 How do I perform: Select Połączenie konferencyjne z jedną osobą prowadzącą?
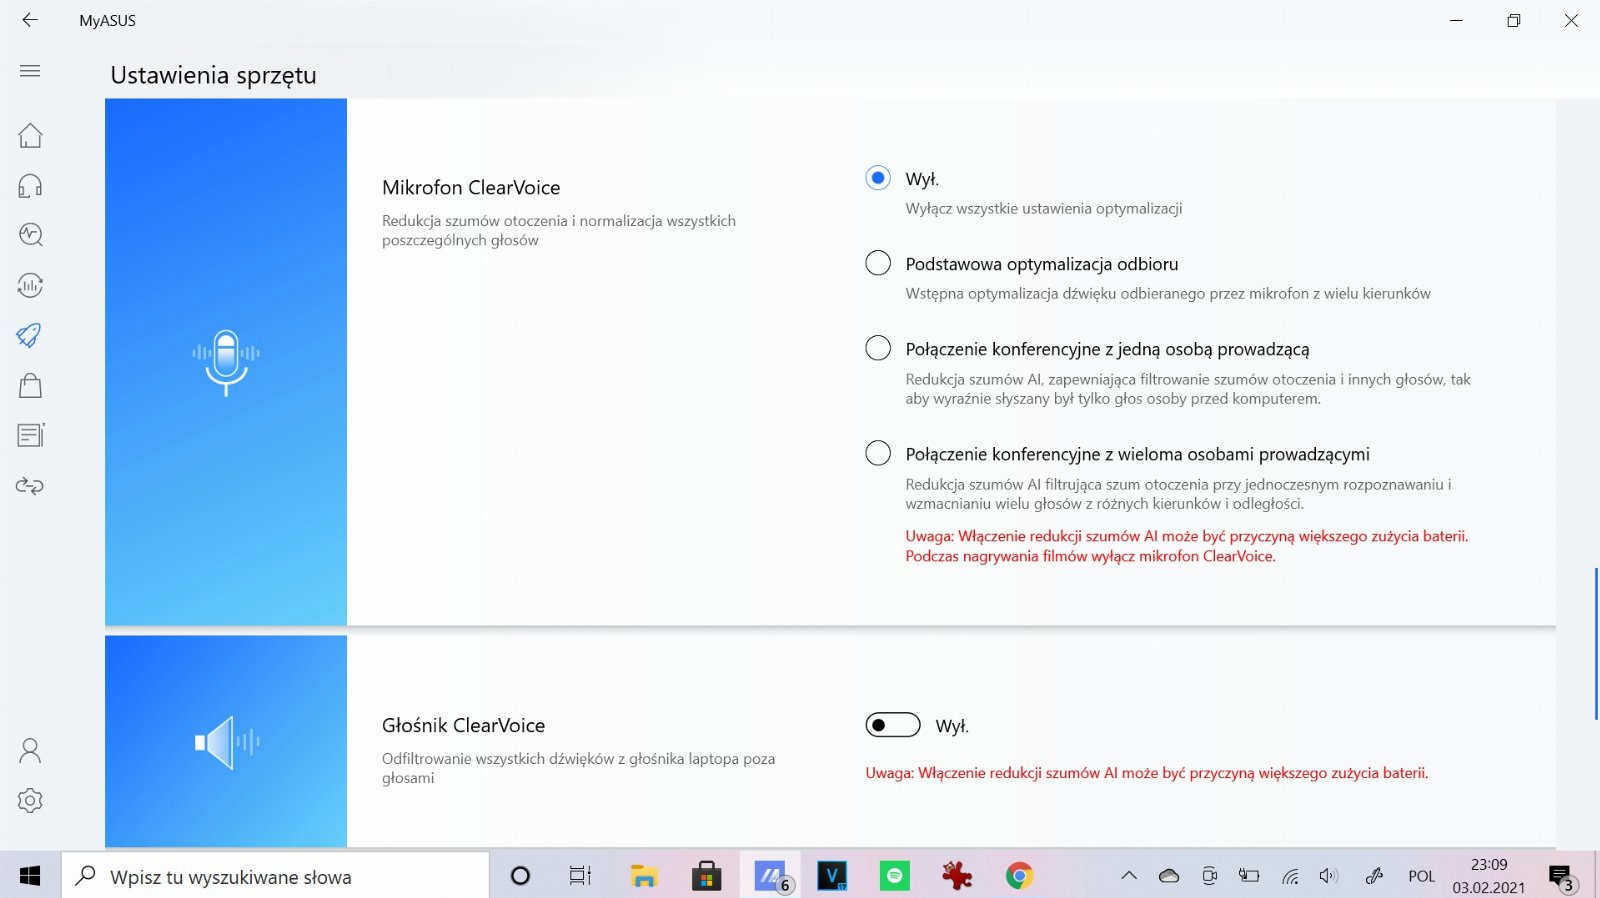point(878,348)
